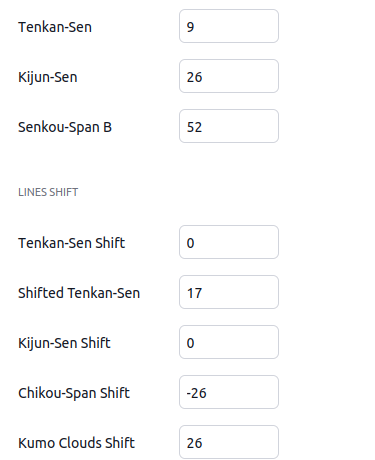The image size is (375, 460).
Task: Select the Senkou-Span B label
Action: pyautogui.click(x=65, y=127)
